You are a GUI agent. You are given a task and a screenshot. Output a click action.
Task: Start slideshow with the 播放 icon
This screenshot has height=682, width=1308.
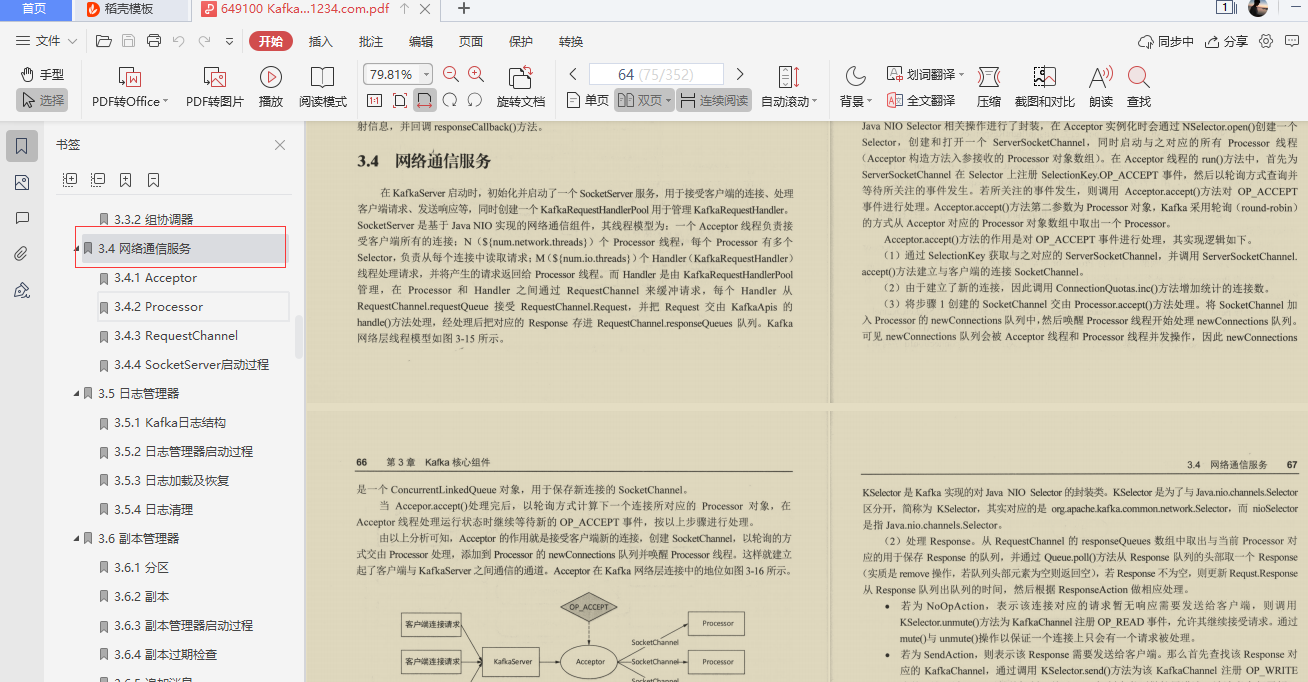tap(269, 80)
